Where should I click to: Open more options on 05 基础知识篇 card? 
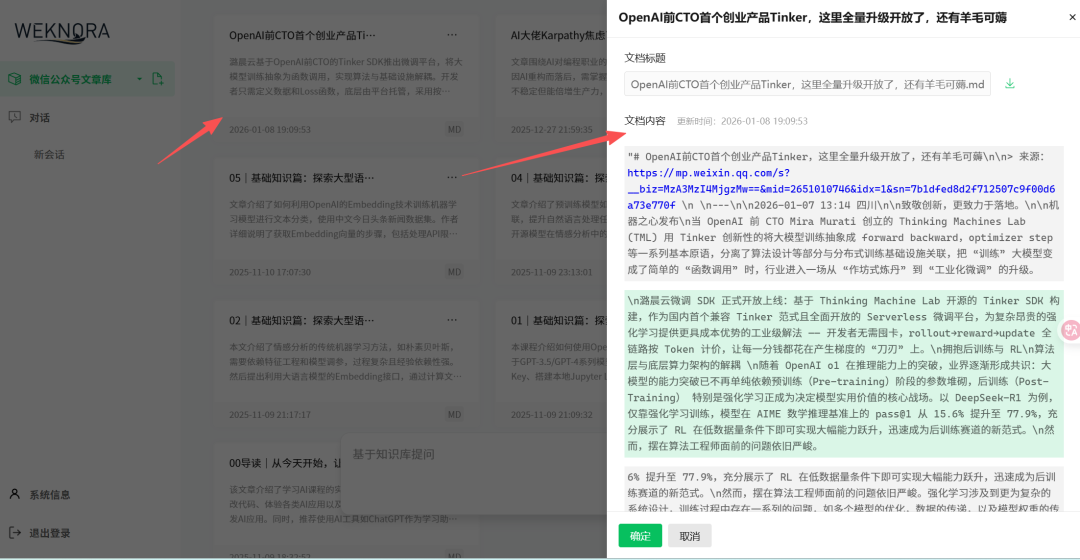(452, 177)
